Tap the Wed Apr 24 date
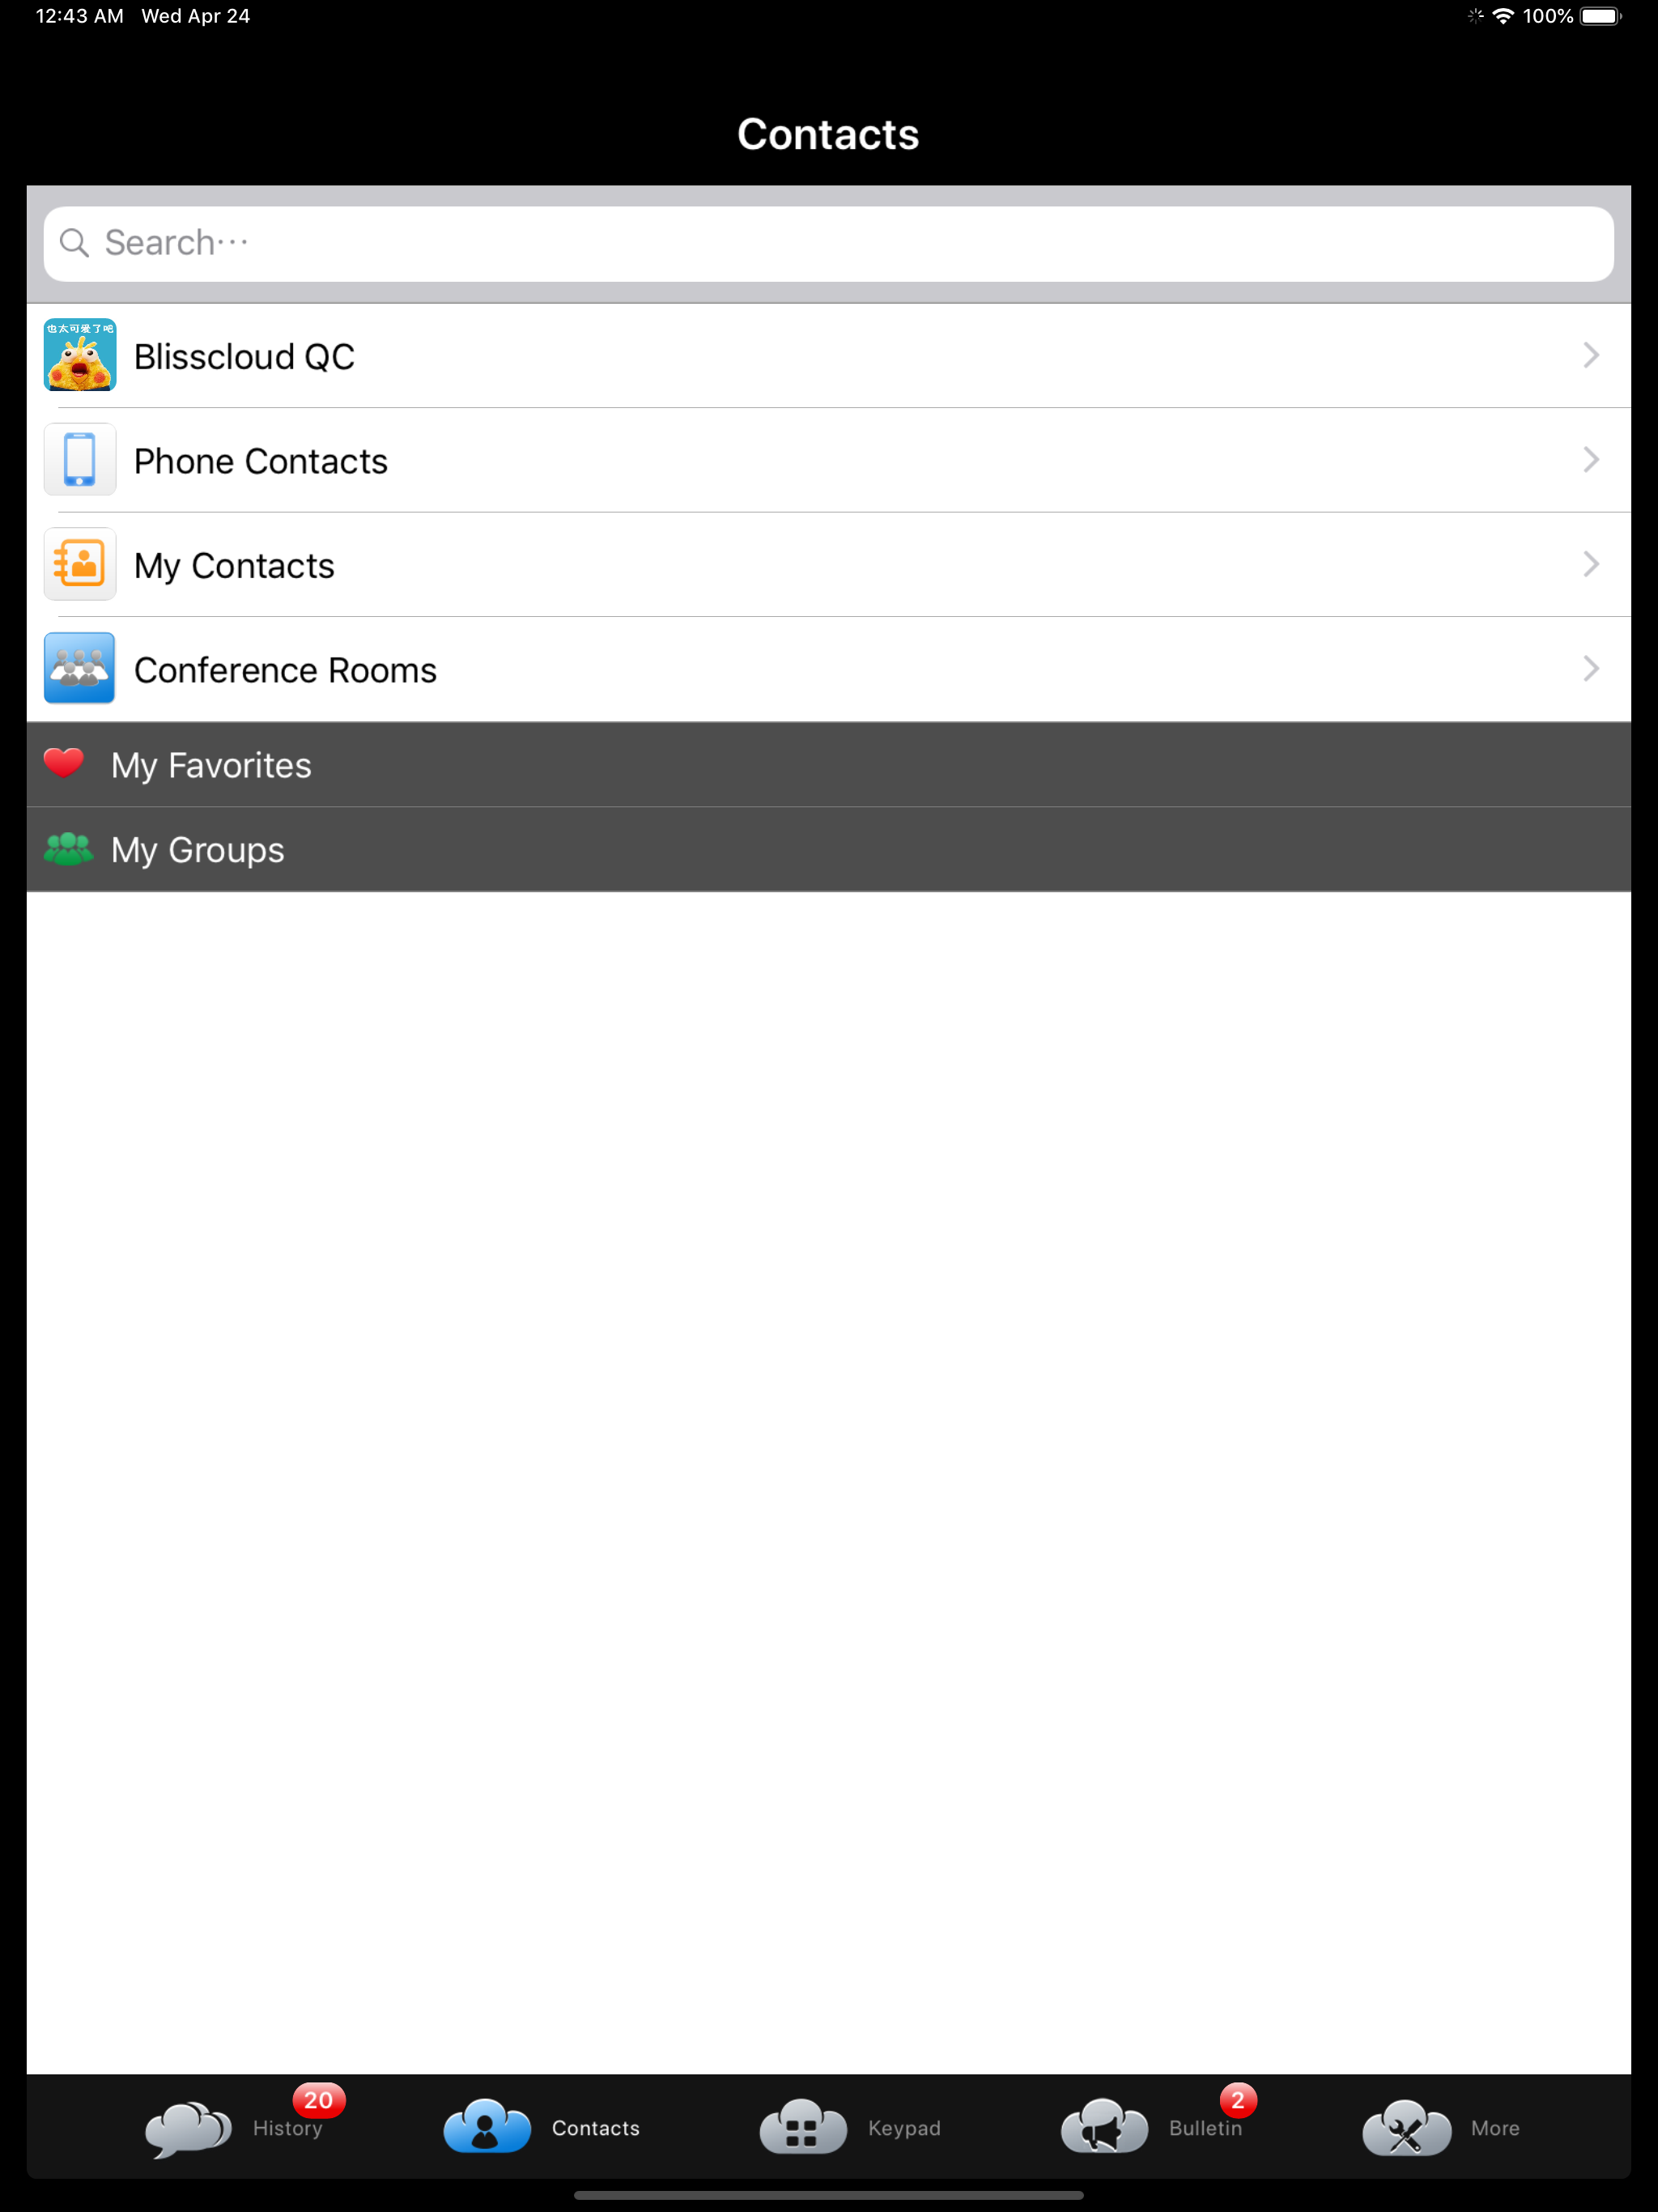Viewport: 1658px width, 2212px height. pos(196,16)
